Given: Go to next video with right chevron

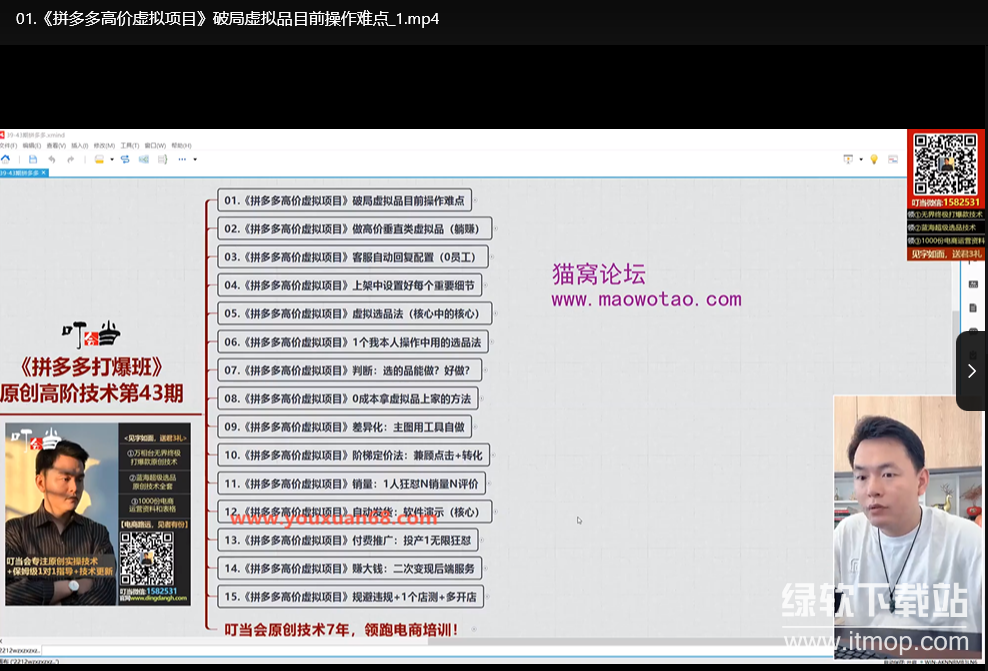Looking at the screenshot, I should (971, 371).
